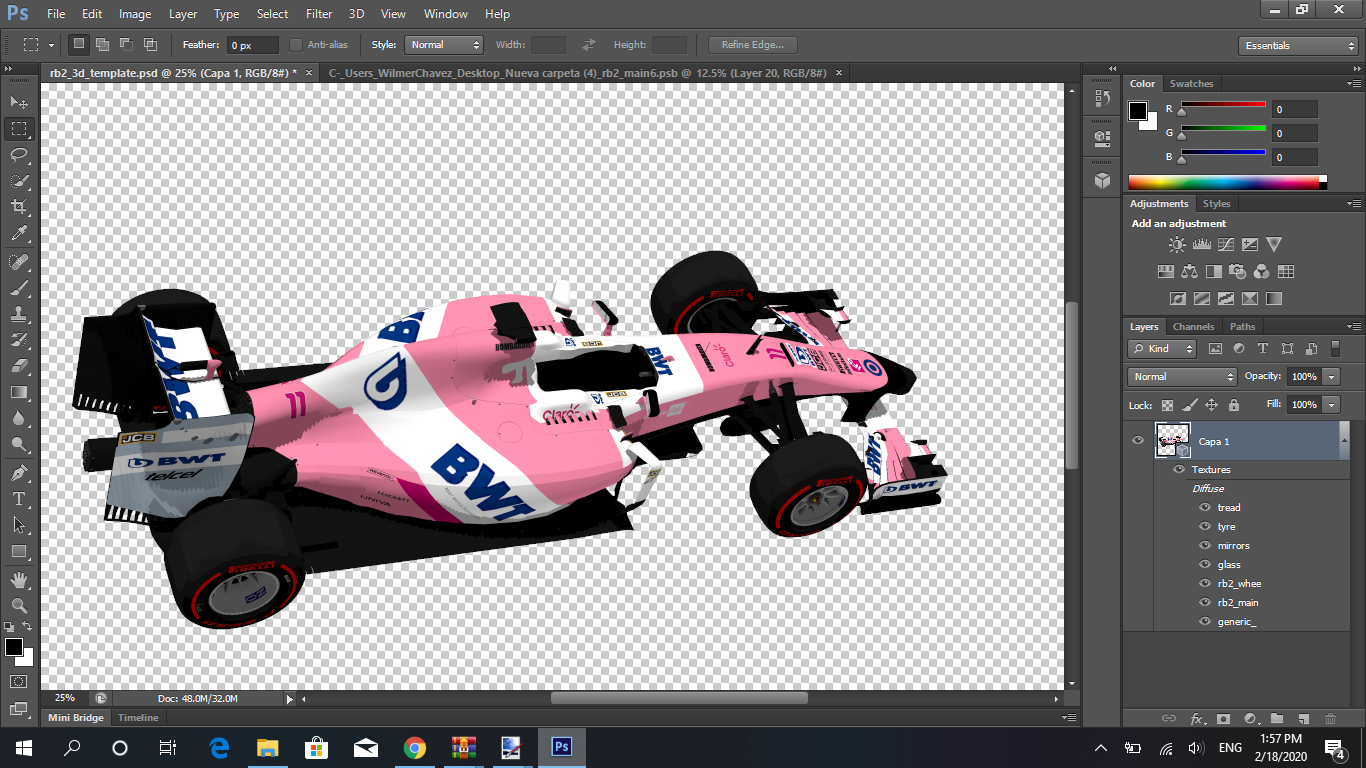Select the Brush tool
Screen dimensions: 1366x768
[x=19, y=288]
